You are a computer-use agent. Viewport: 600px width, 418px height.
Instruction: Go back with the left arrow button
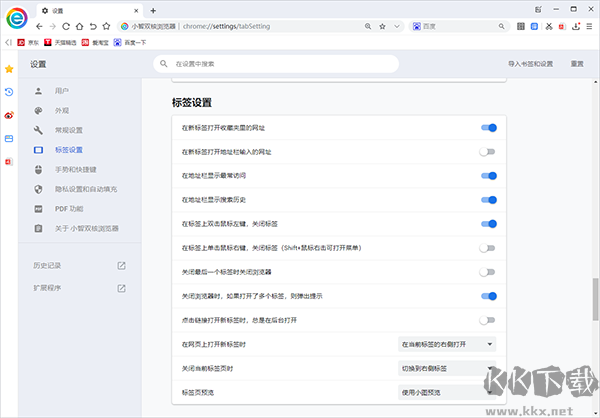pos(39,26)
